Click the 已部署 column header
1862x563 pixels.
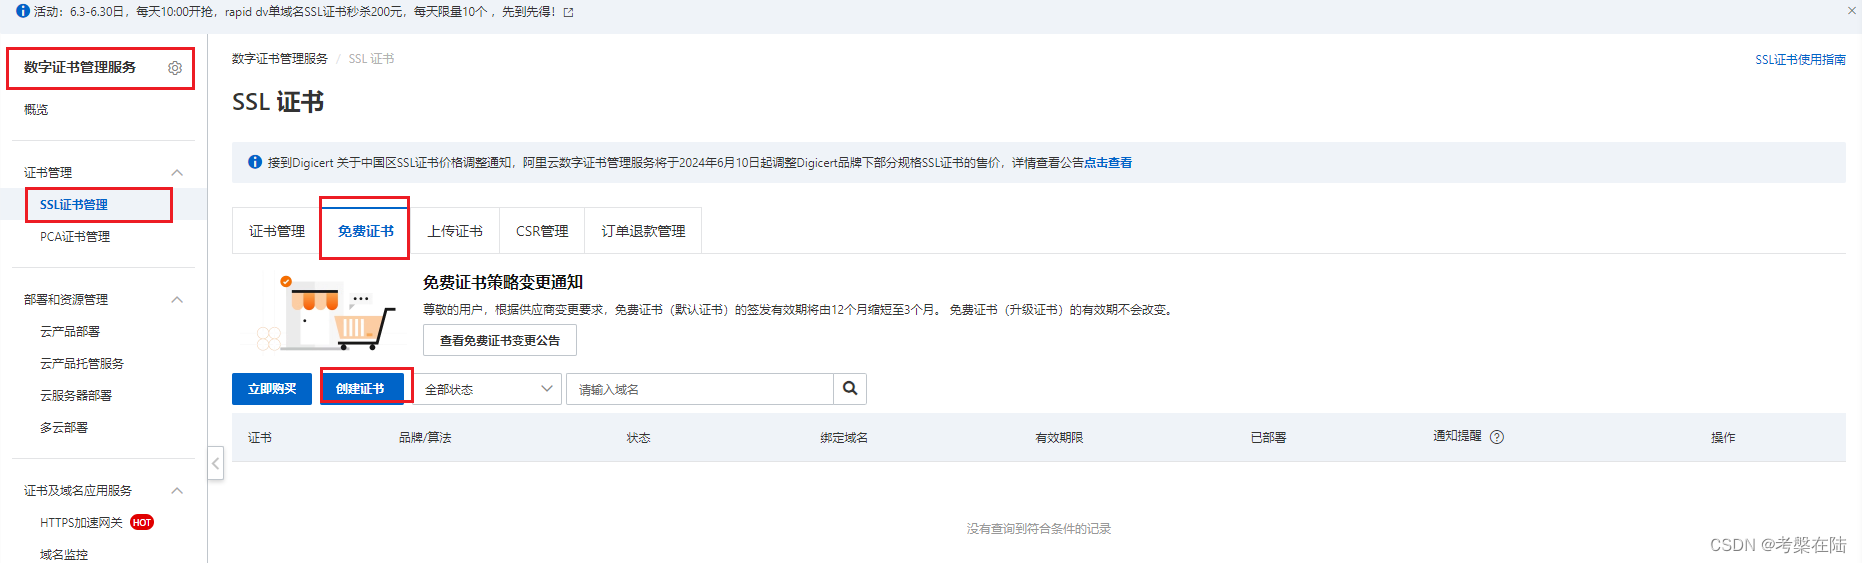(1268, 438)
